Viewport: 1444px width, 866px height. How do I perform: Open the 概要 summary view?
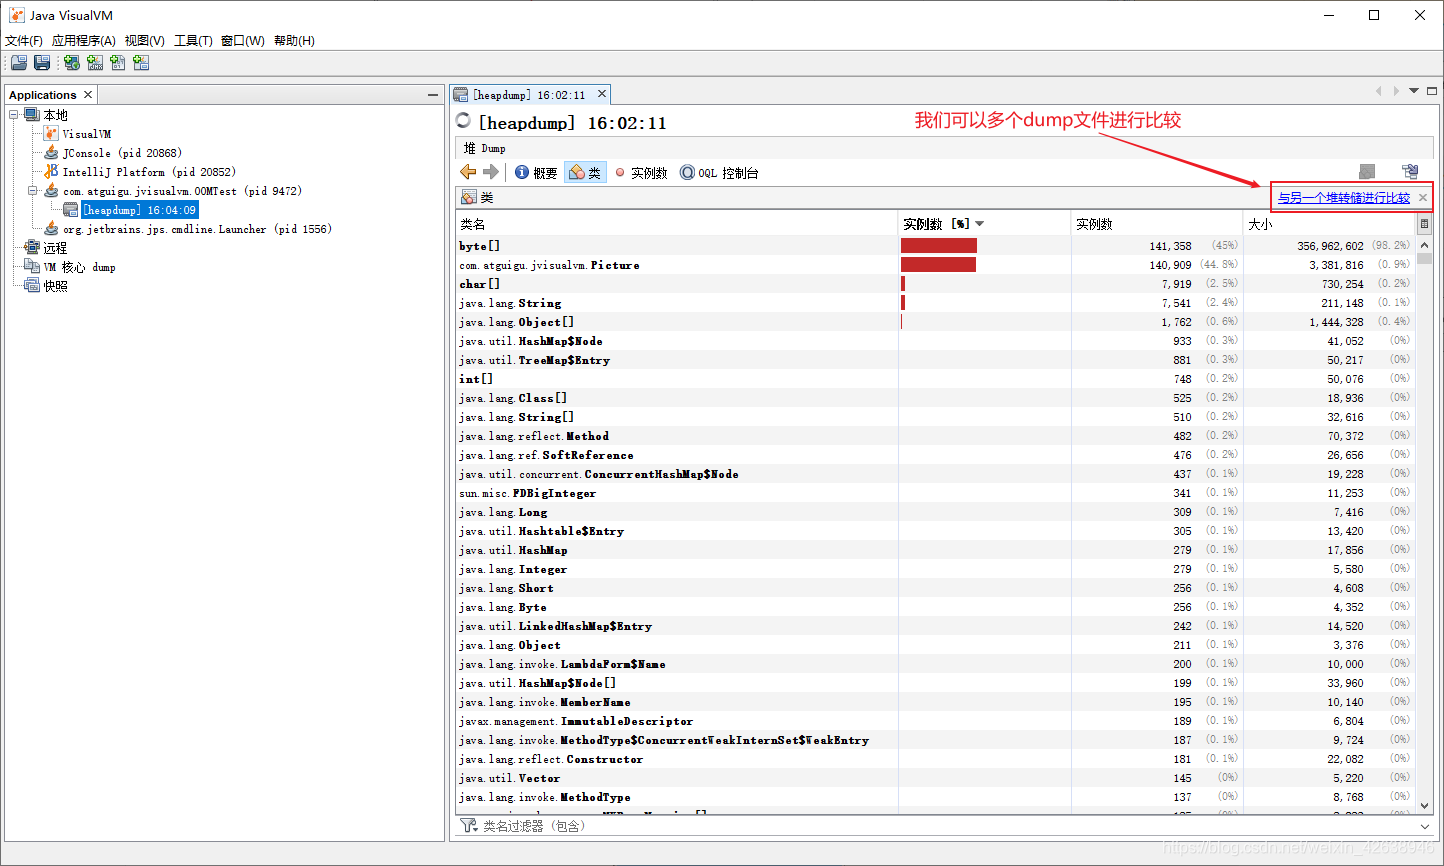pyautogui.click(x=536, y=172)
